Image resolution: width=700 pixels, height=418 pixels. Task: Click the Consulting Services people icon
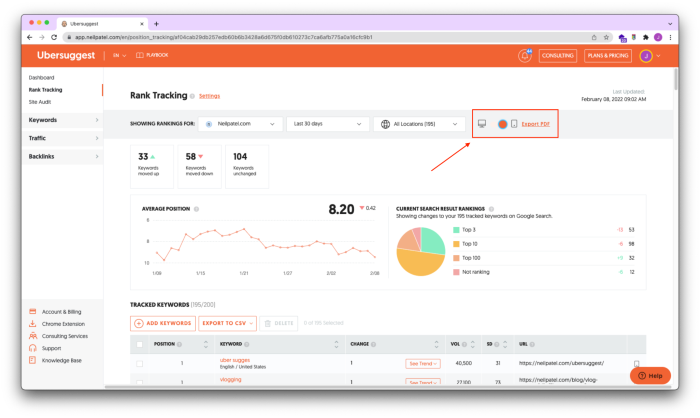(x=33, y=336)
